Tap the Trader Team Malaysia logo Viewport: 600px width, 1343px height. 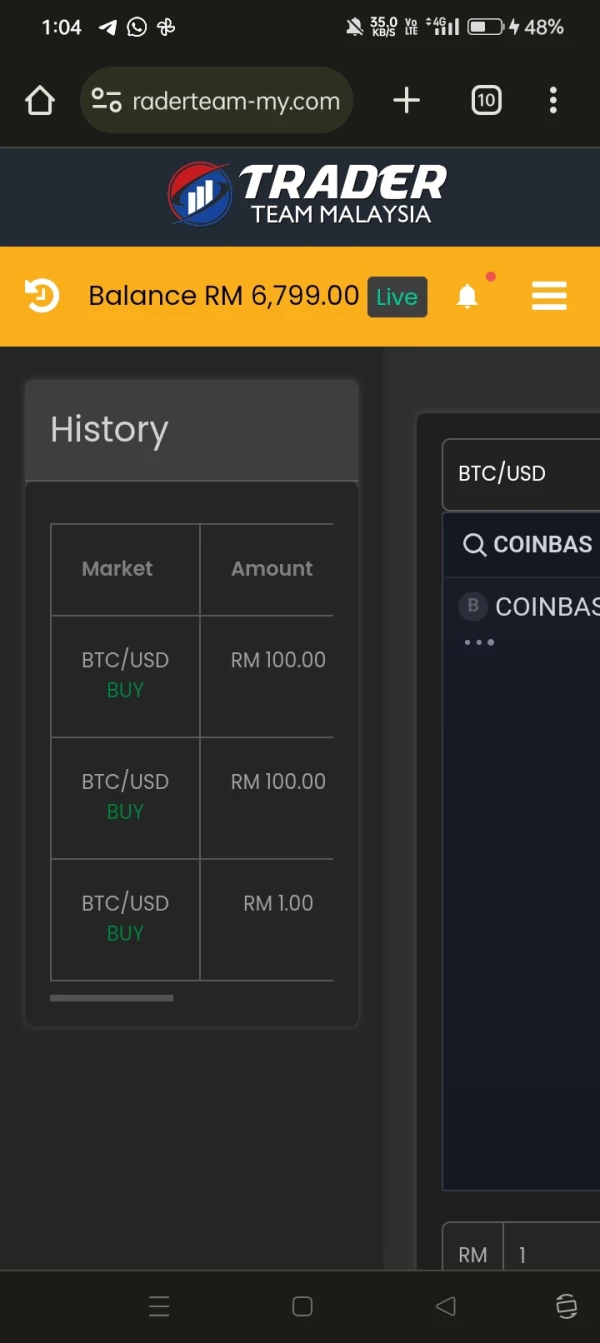(x=308, y=194)
